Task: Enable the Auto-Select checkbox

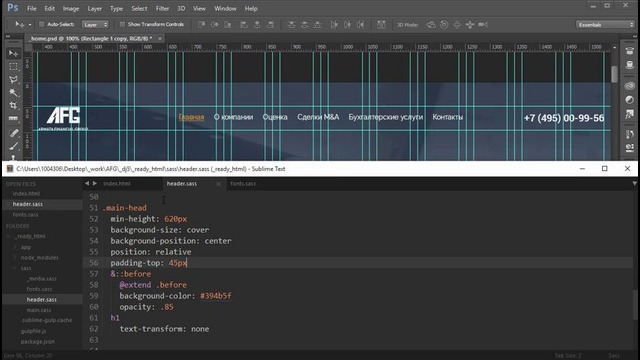Action: point(41,24)
